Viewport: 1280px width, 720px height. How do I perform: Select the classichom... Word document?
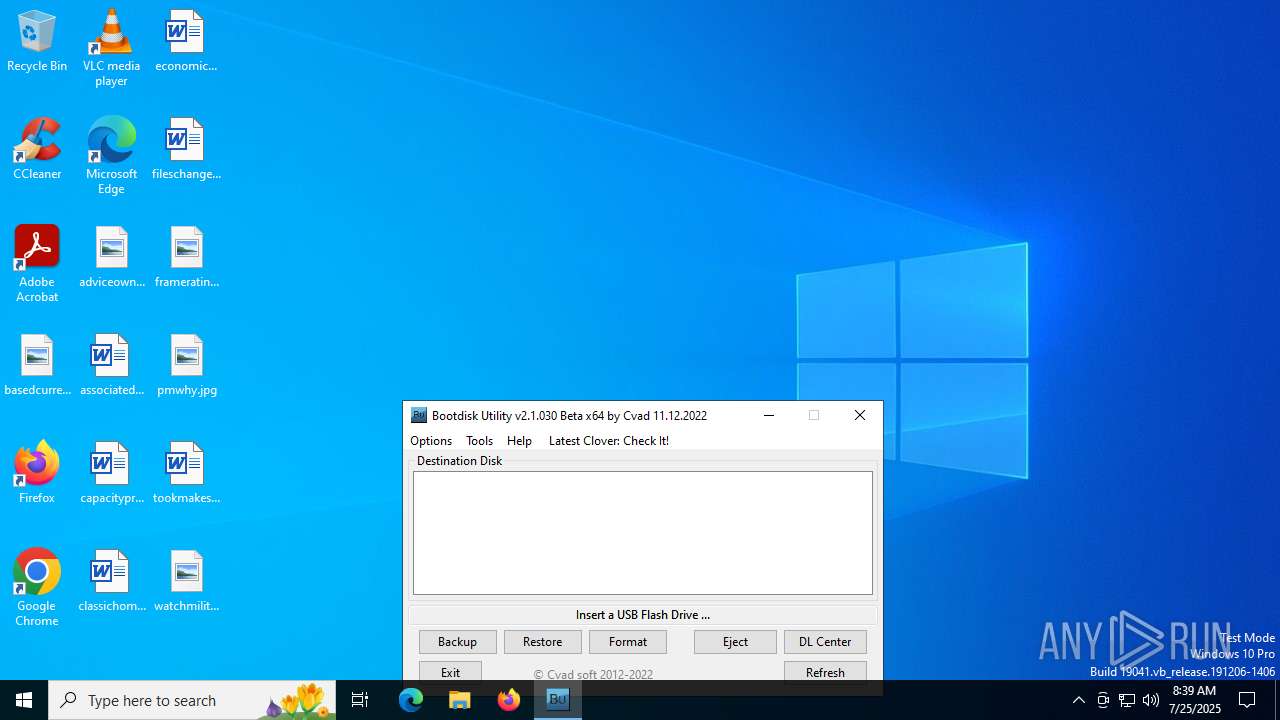111,581
